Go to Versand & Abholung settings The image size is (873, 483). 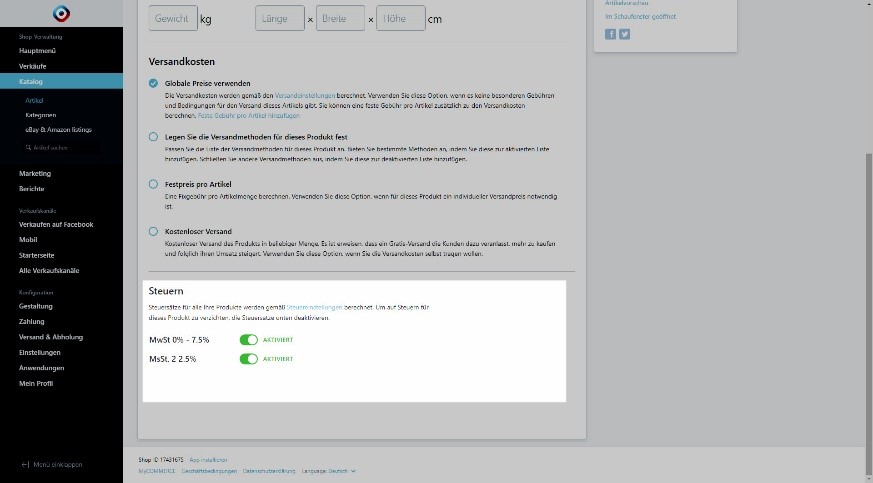[51, 337]
